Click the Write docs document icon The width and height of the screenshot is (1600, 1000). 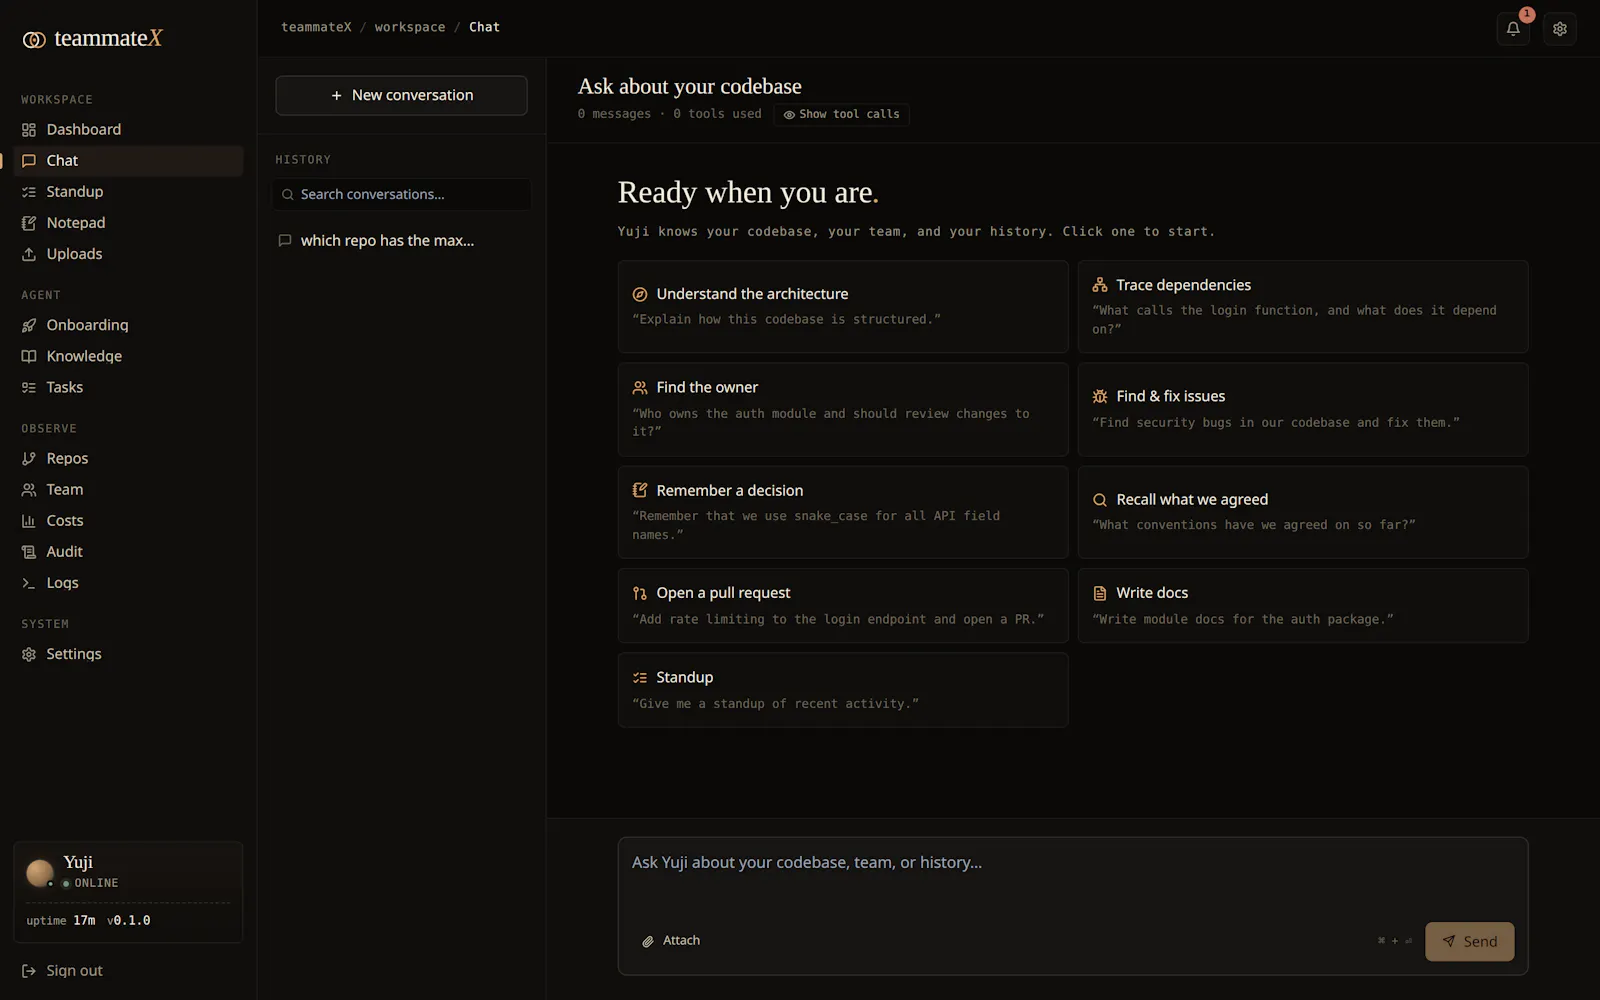click(x=1100, y=593)
